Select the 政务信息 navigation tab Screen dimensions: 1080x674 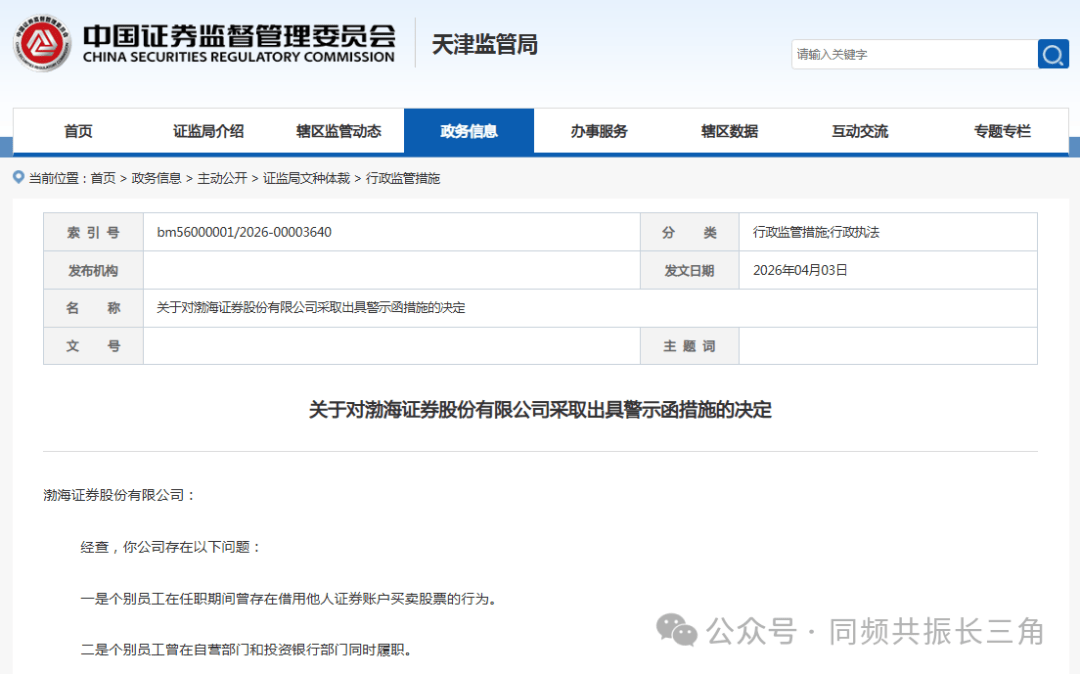coord(468,131)
